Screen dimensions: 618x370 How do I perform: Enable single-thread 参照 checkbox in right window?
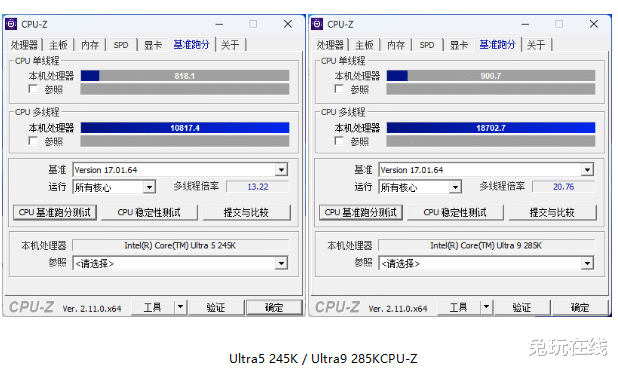click(339, 89)
